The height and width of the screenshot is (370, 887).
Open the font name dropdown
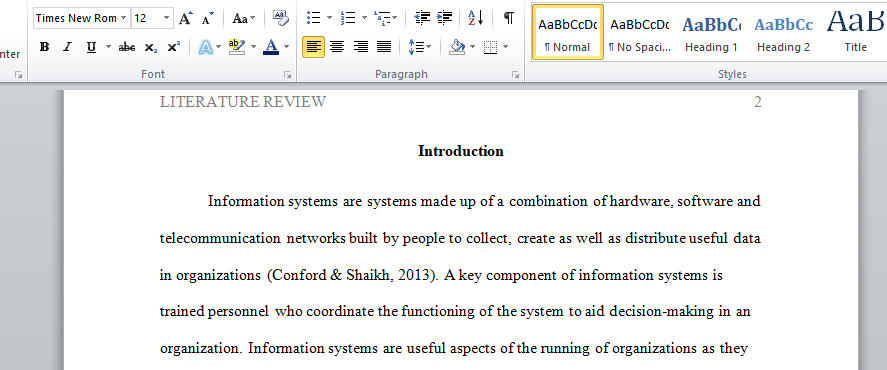point(123,18)
